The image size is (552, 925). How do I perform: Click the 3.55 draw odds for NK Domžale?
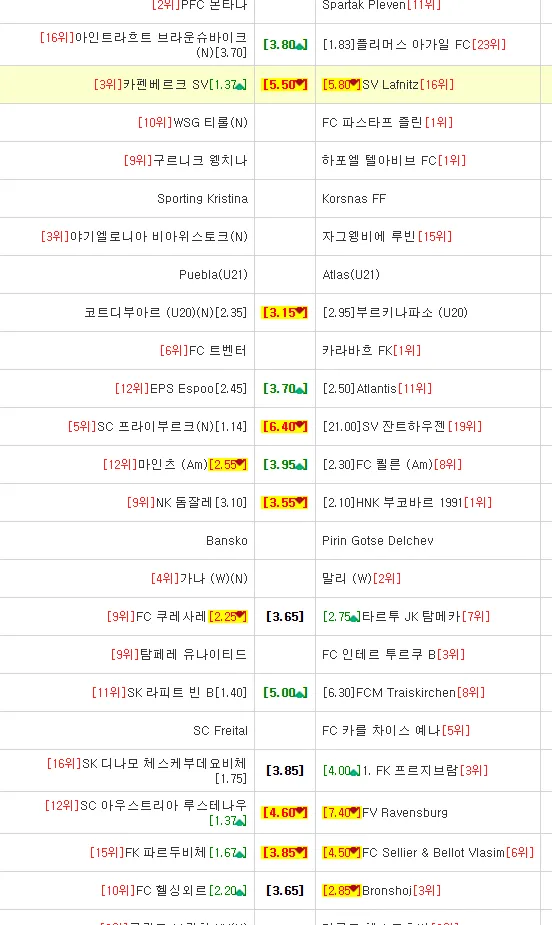(285, 502)
